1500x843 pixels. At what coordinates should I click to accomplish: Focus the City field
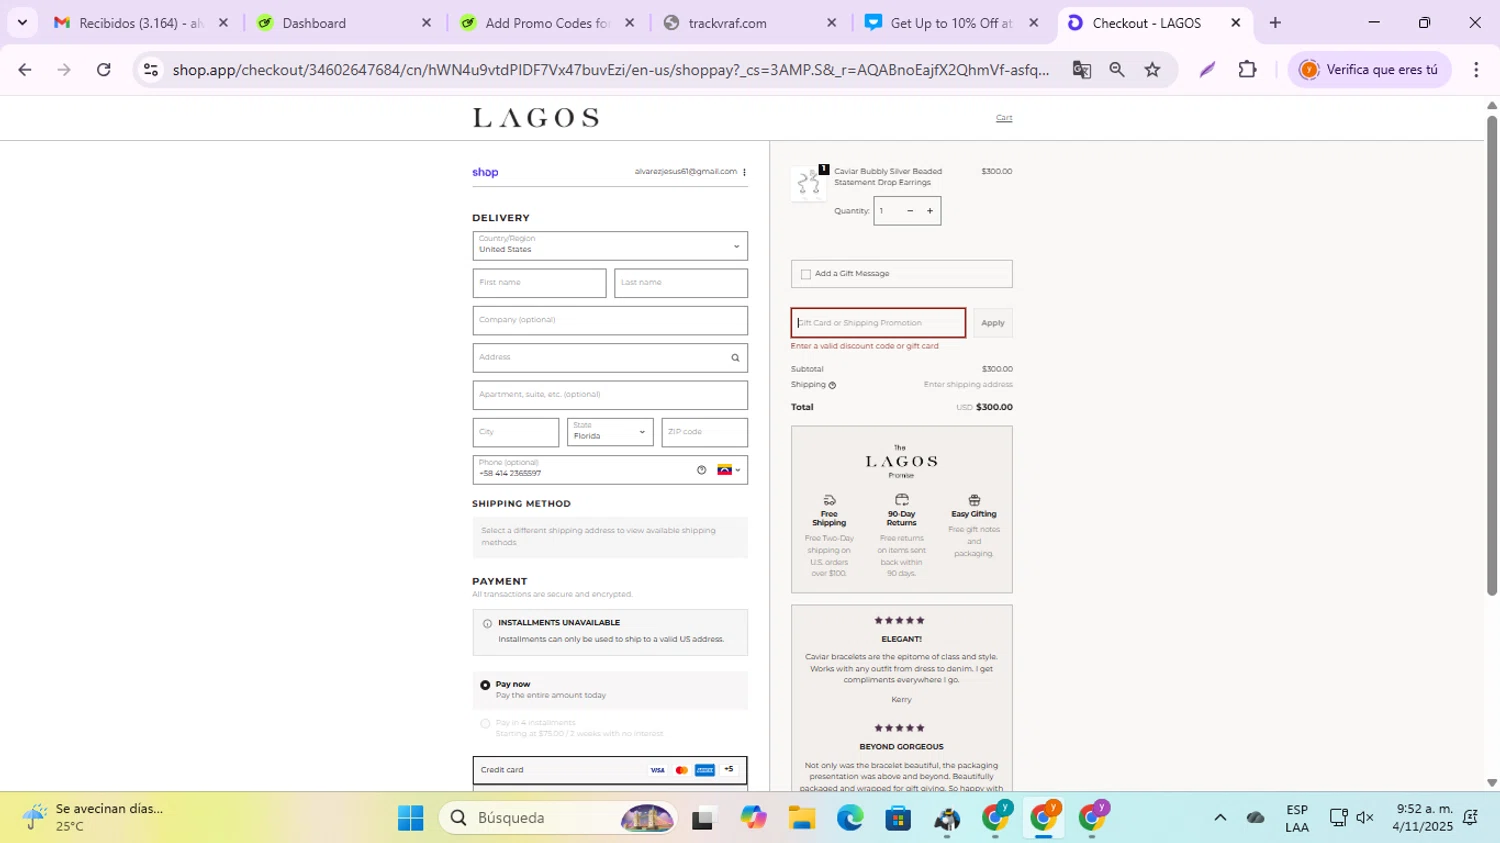(x=516, y=432)
